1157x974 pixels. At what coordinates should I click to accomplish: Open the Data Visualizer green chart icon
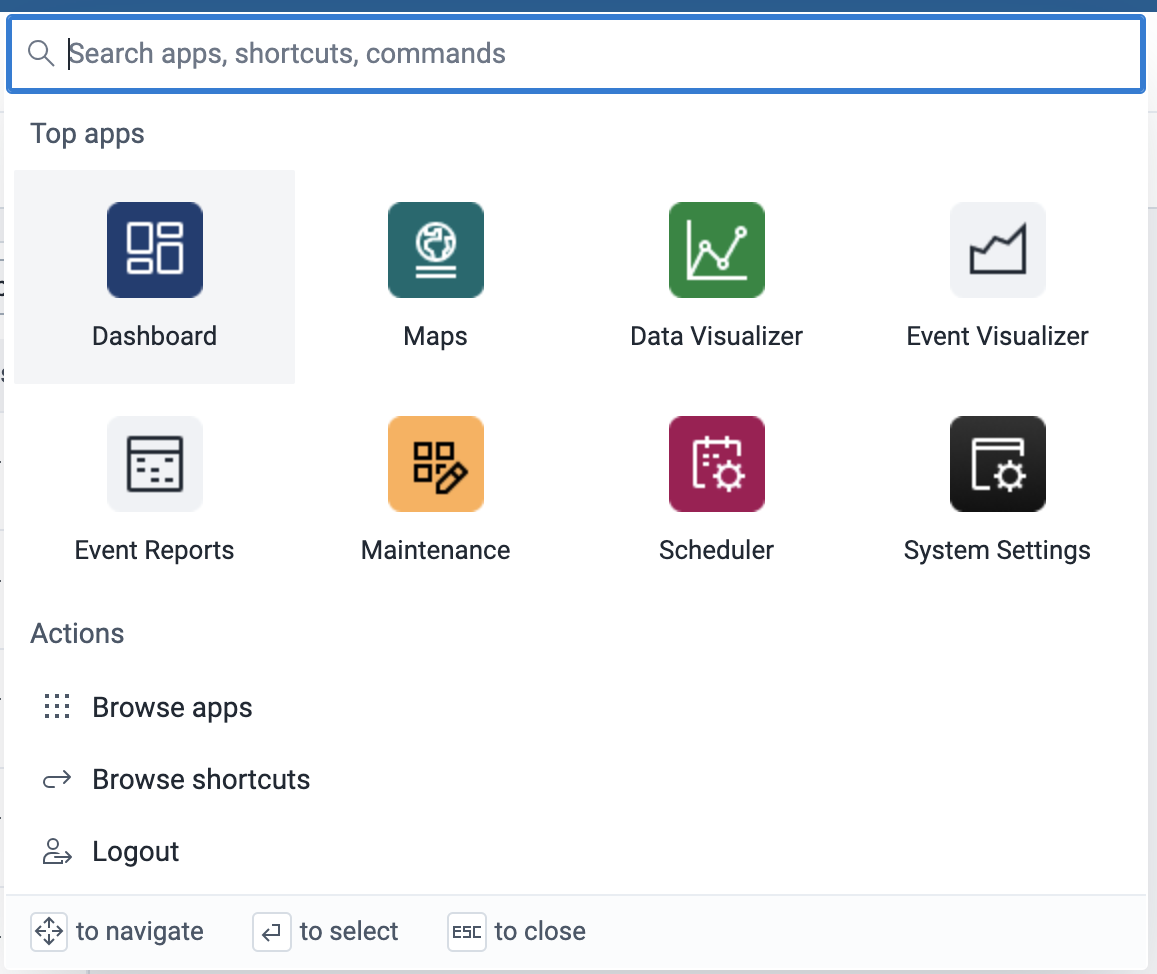coord(717,250)
